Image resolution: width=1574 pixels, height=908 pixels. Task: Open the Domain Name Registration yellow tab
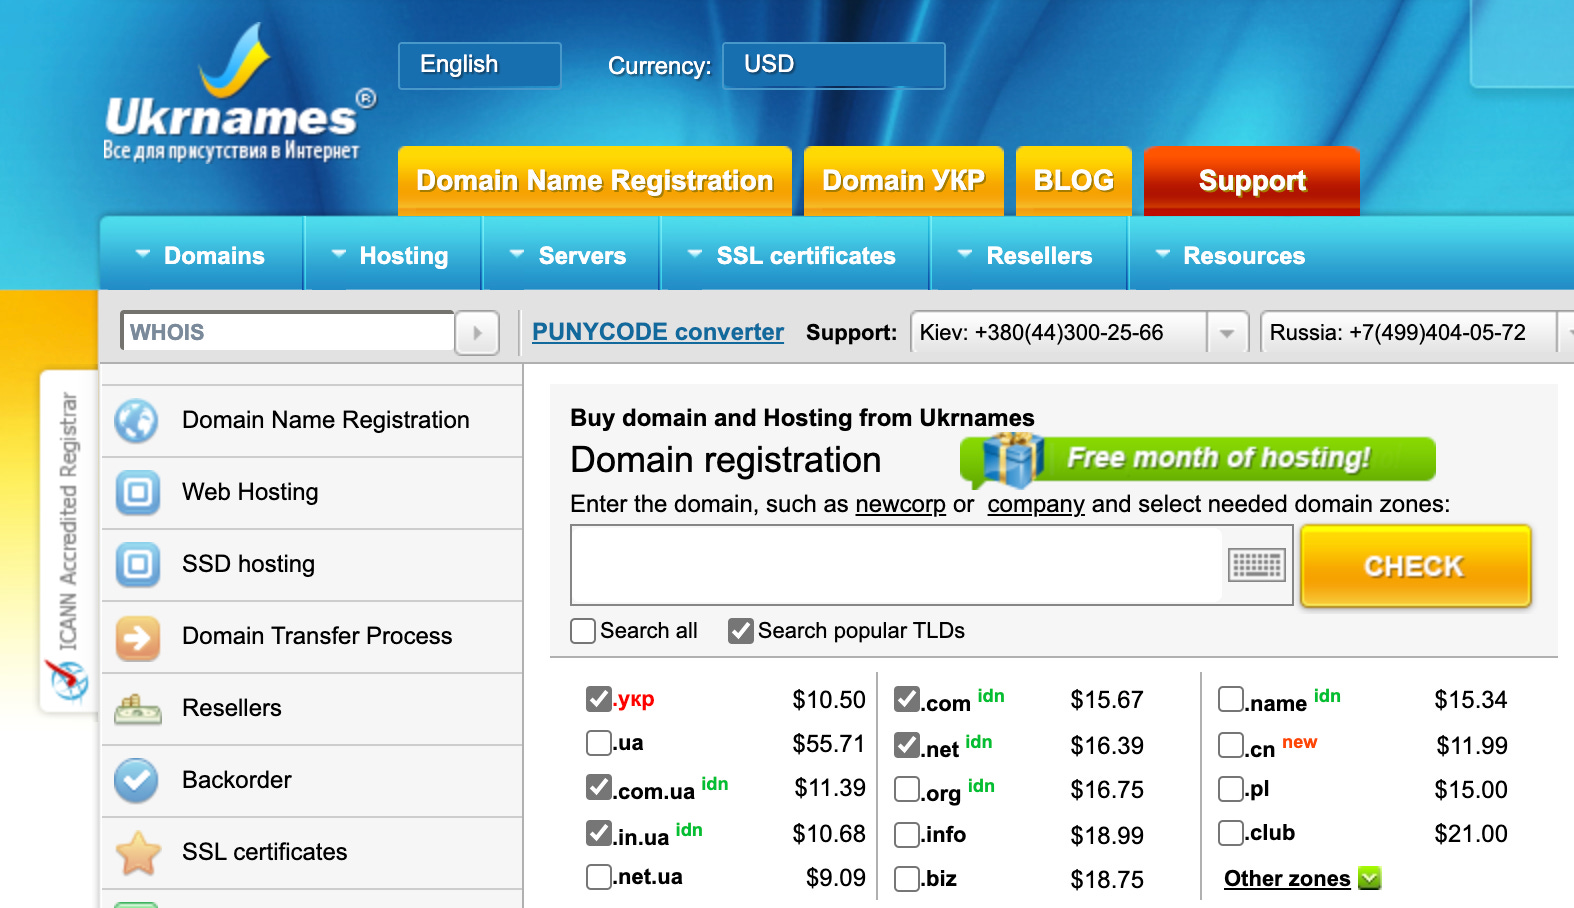[x=595, y=181]
